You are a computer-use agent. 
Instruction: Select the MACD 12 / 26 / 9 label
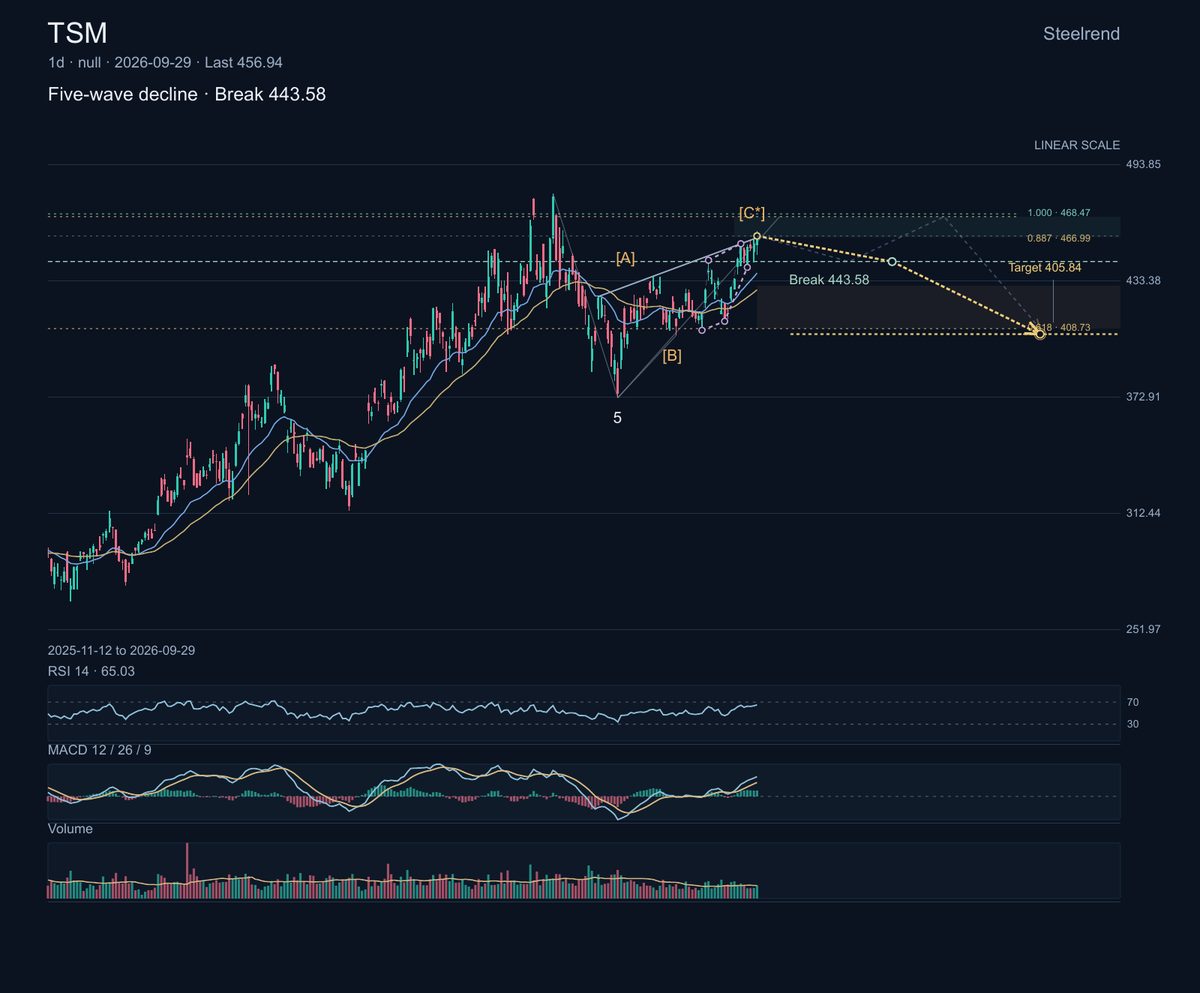tap(100, 749)
